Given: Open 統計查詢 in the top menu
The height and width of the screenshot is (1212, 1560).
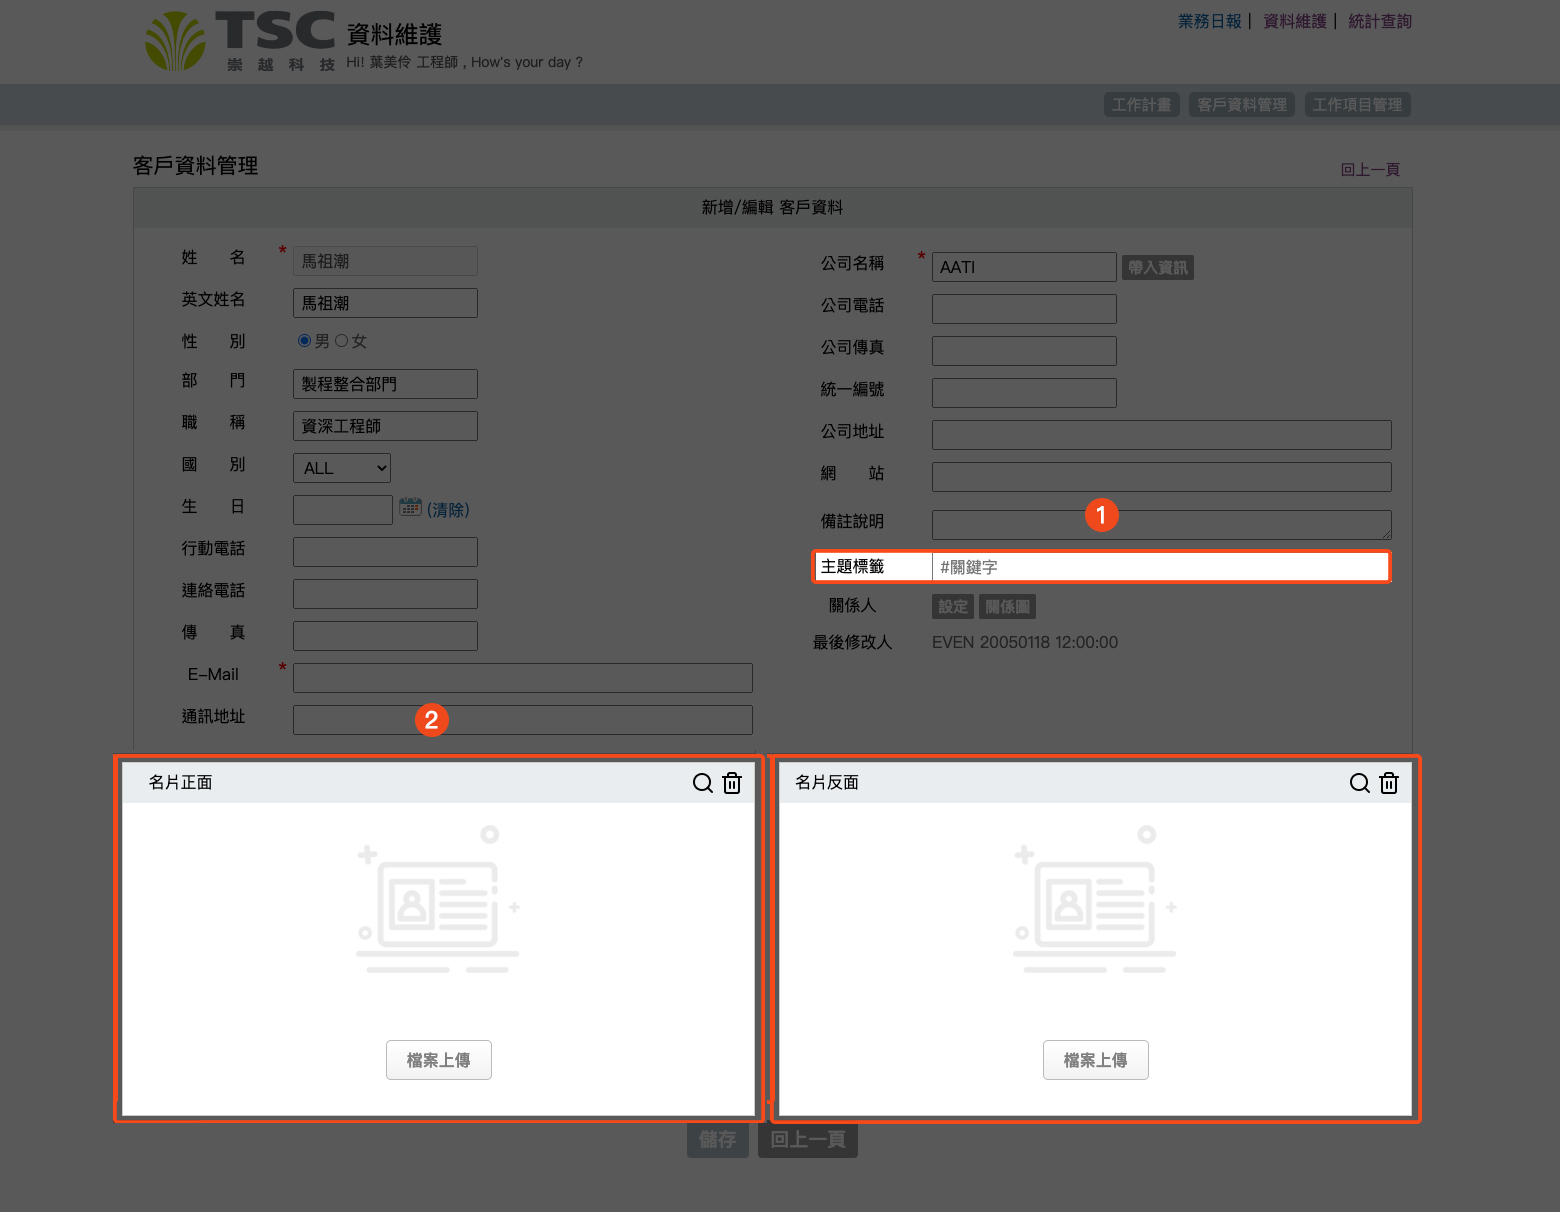Looking at the screenshot, I should [x=1379, y=21].
